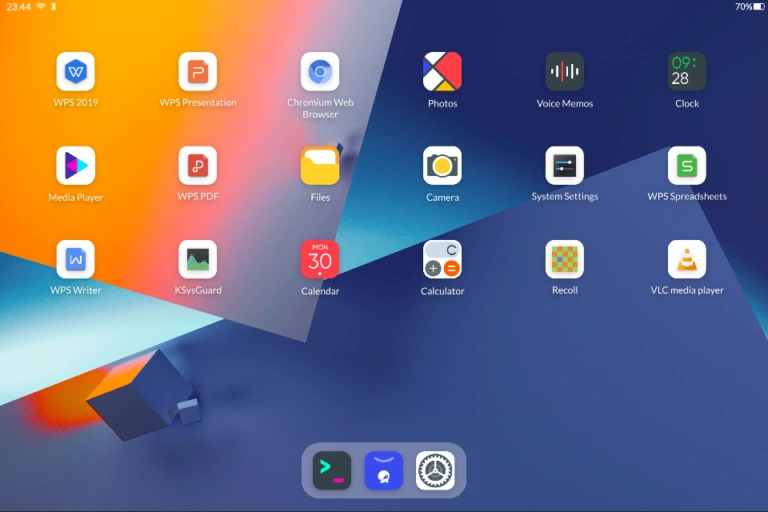The image size is (768, 512).
Task: Open the blue app store dock icon
Action: 384,470
